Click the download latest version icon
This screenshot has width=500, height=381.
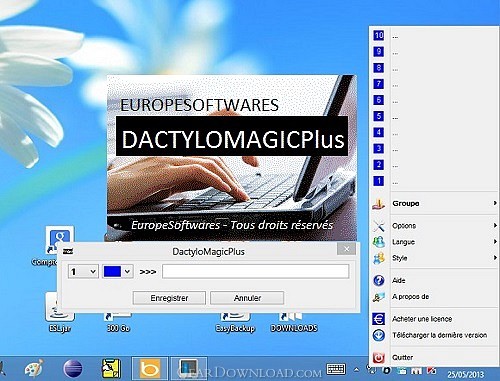tap(379, 335)
